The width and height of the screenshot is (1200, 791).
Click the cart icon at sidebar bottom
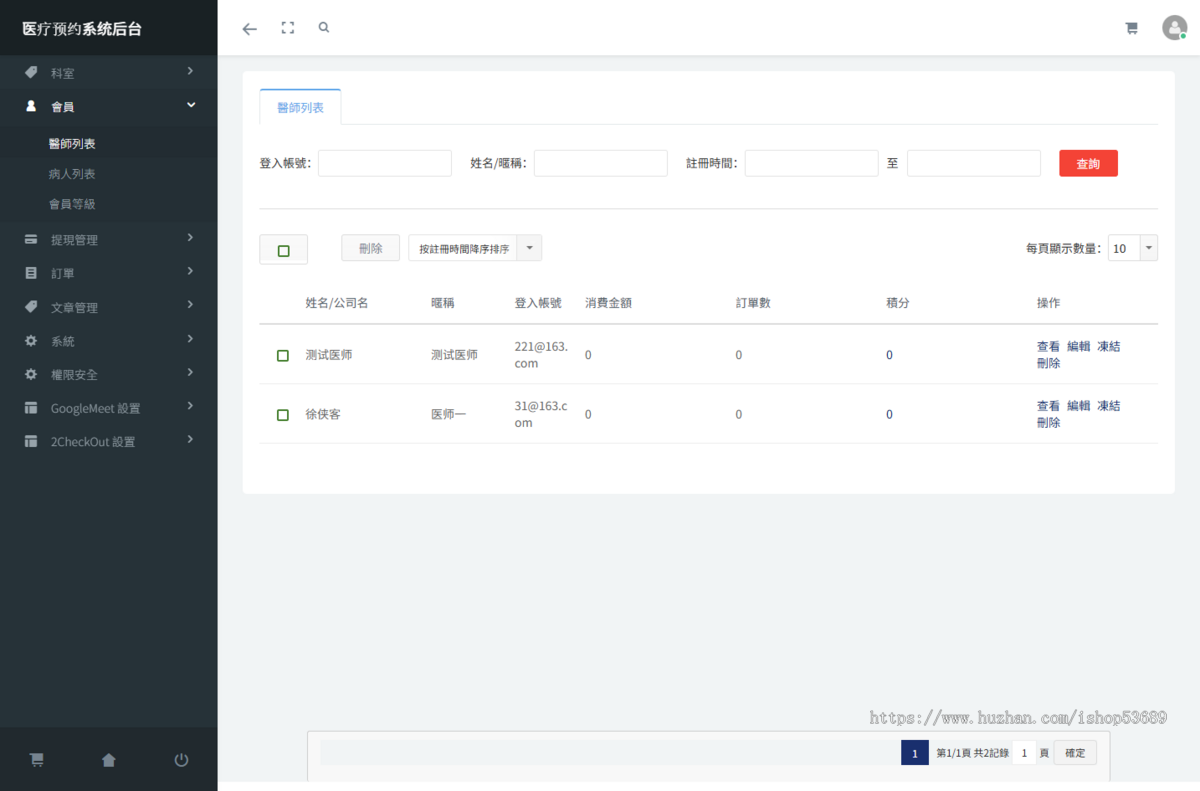[x=36, y=760]
